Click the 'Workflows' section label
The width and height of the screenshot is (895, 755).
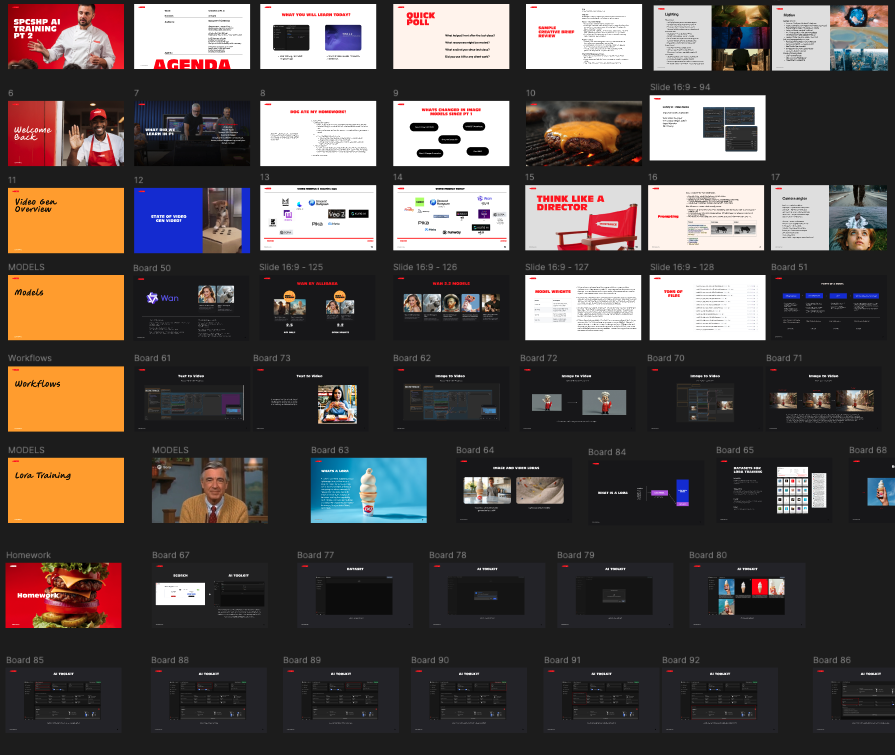(x=30, y=358)
